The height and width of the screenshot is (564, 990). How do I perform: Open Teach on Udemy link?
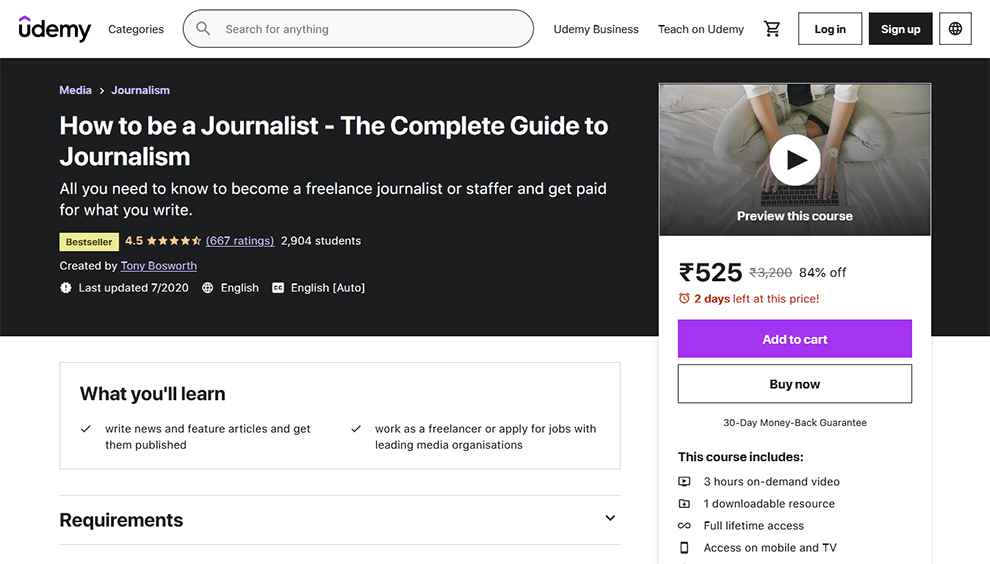coord(701,29)
